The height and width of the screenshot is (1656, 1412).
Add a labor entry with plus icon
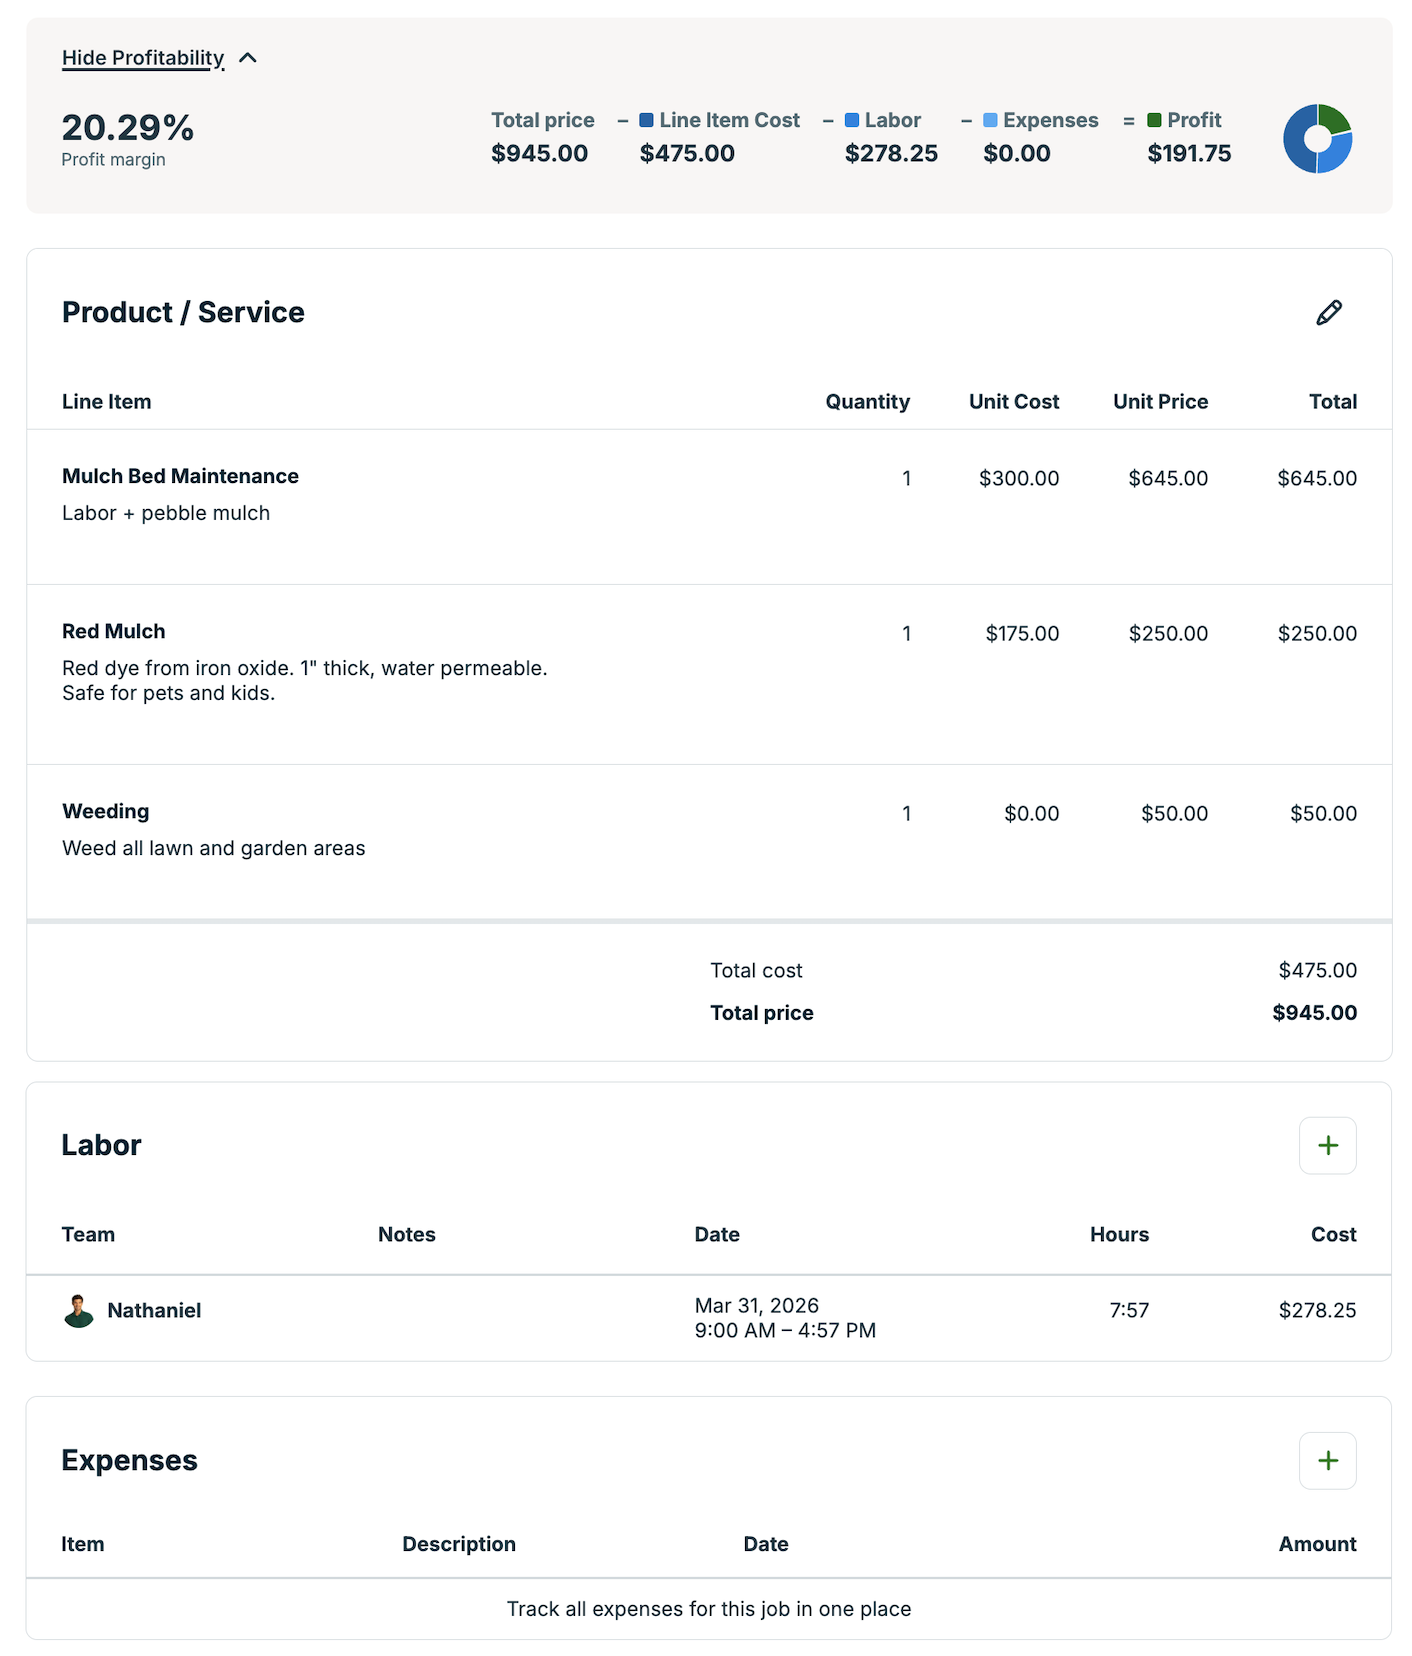point(1327,1146)
